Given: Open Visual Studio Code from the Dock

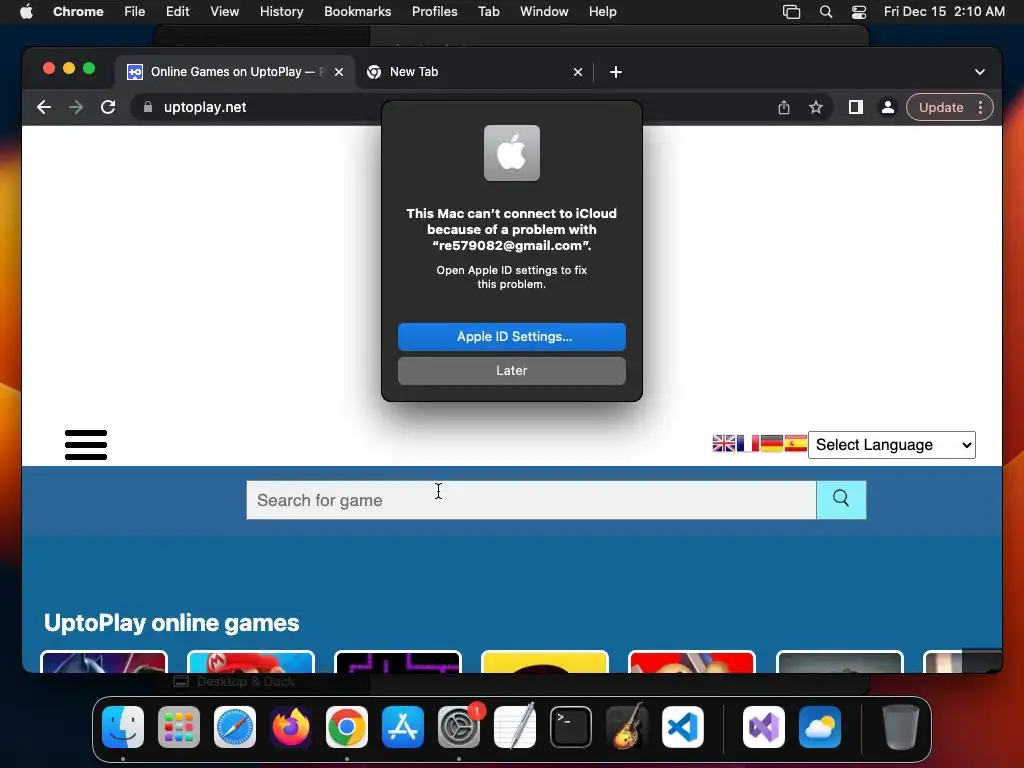Looking at the screenshot, I should [x=682, y=727].
